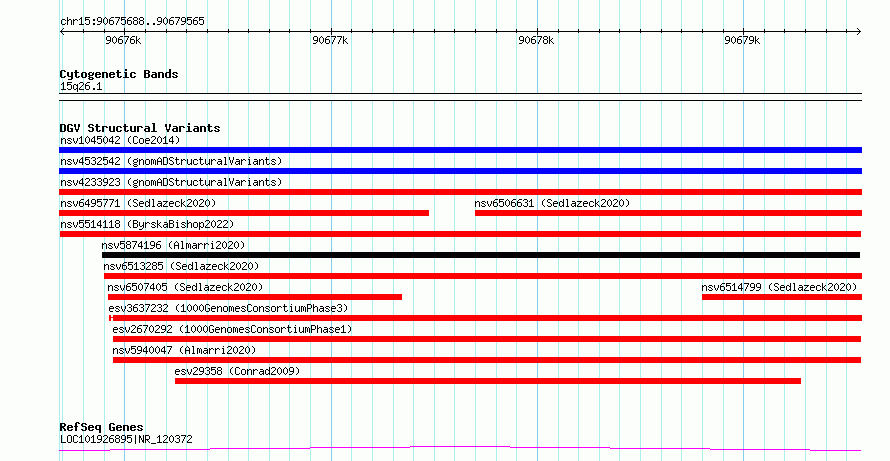Click the 90678k ruler tick label
890x461 pixels.
point(536,40)
